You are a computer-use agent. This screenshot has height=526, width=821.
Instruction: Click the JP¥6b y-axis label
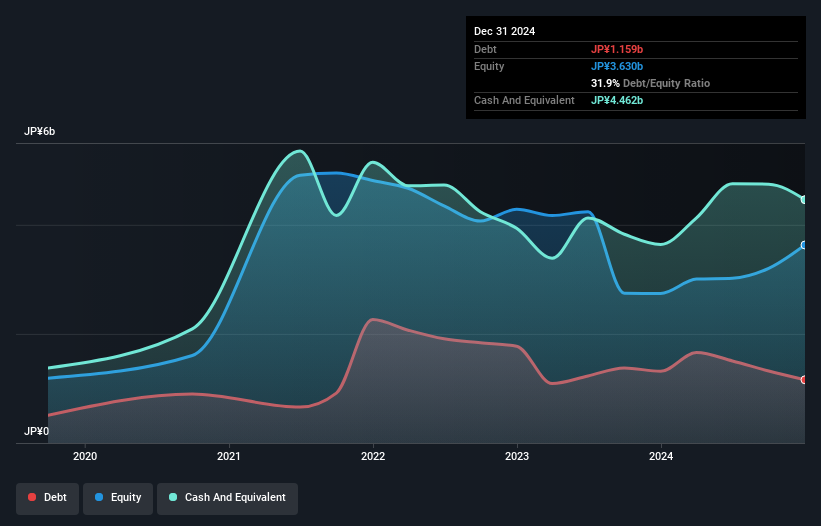(39, 131)
